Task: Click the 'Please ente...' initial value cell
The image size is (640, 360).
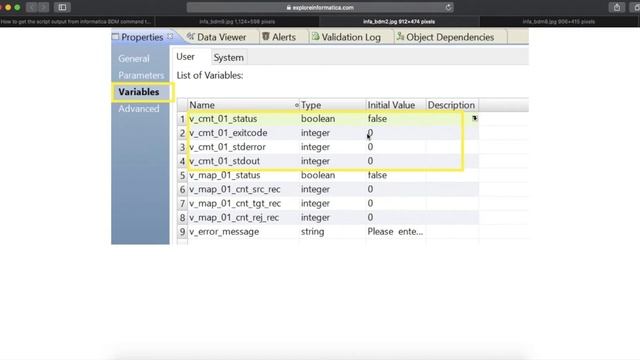Action: 395,232
